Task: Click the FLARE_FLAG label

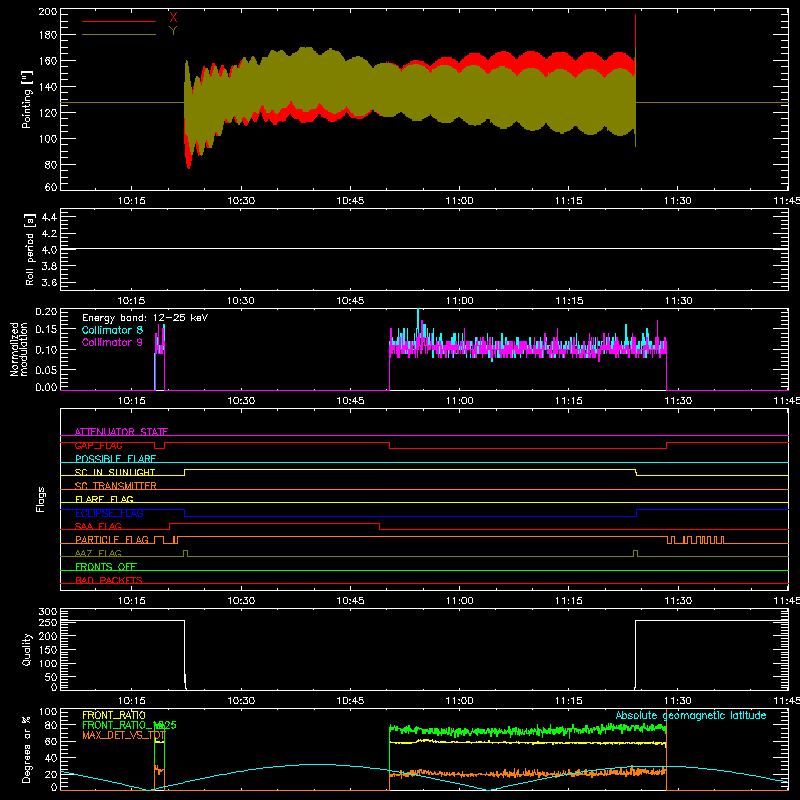Action: click(104, 499)
